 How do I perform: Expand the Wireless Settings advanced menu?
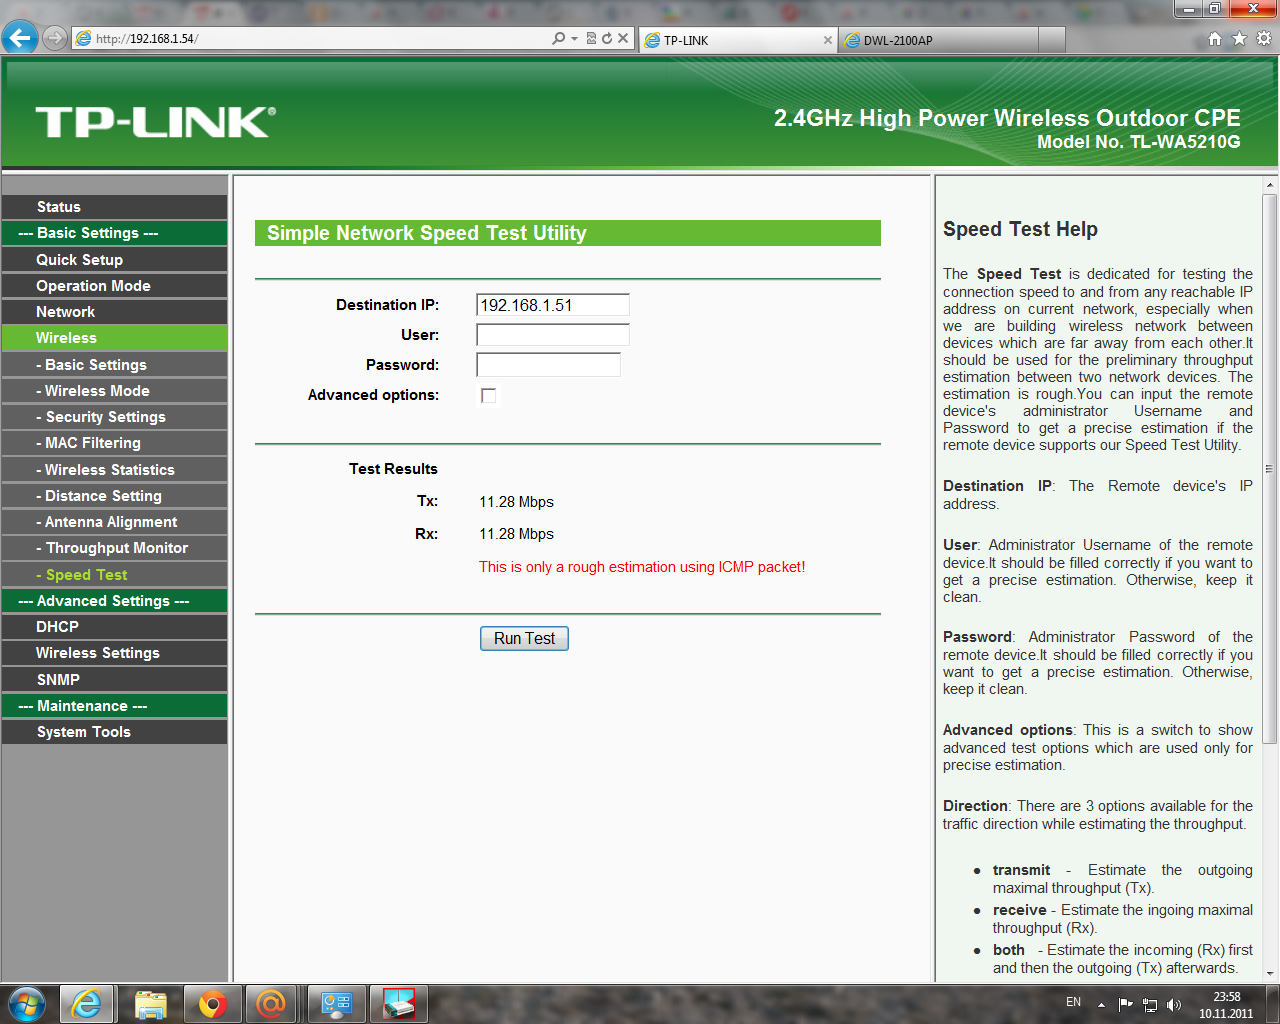point(114,653)
